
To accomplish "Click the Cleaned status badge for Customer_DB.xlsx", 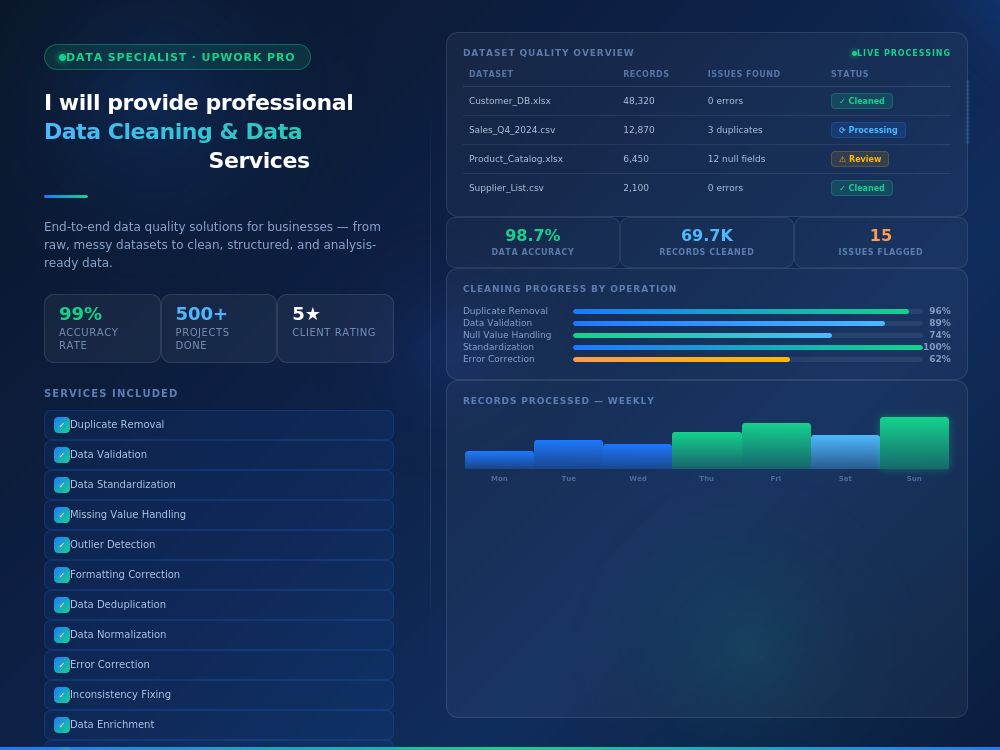I will click(862, 101).
